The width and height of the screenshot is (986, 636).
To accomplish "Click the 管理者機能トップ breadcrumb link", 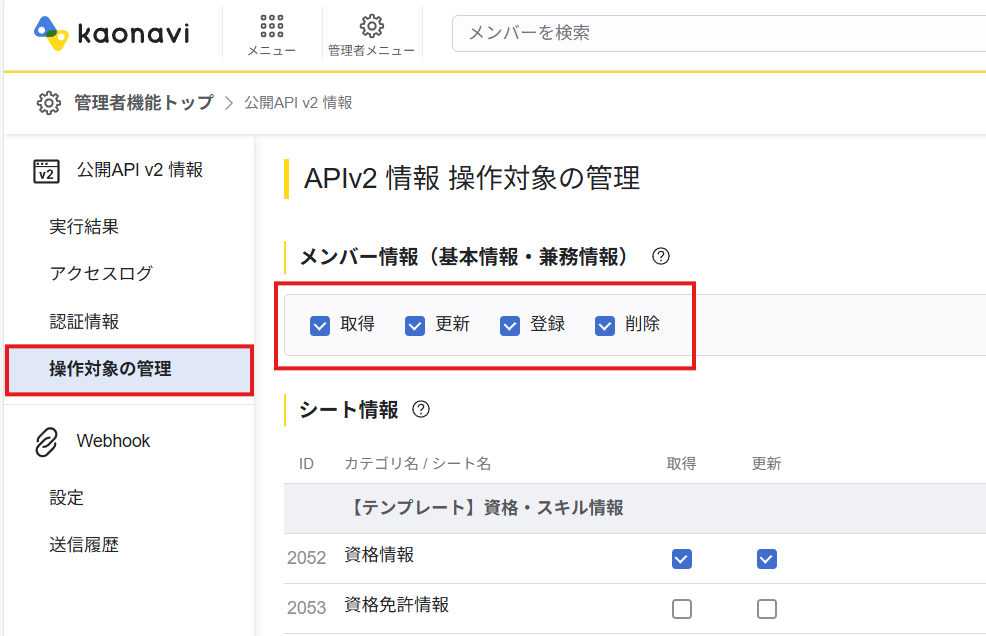I will (143, 103).
